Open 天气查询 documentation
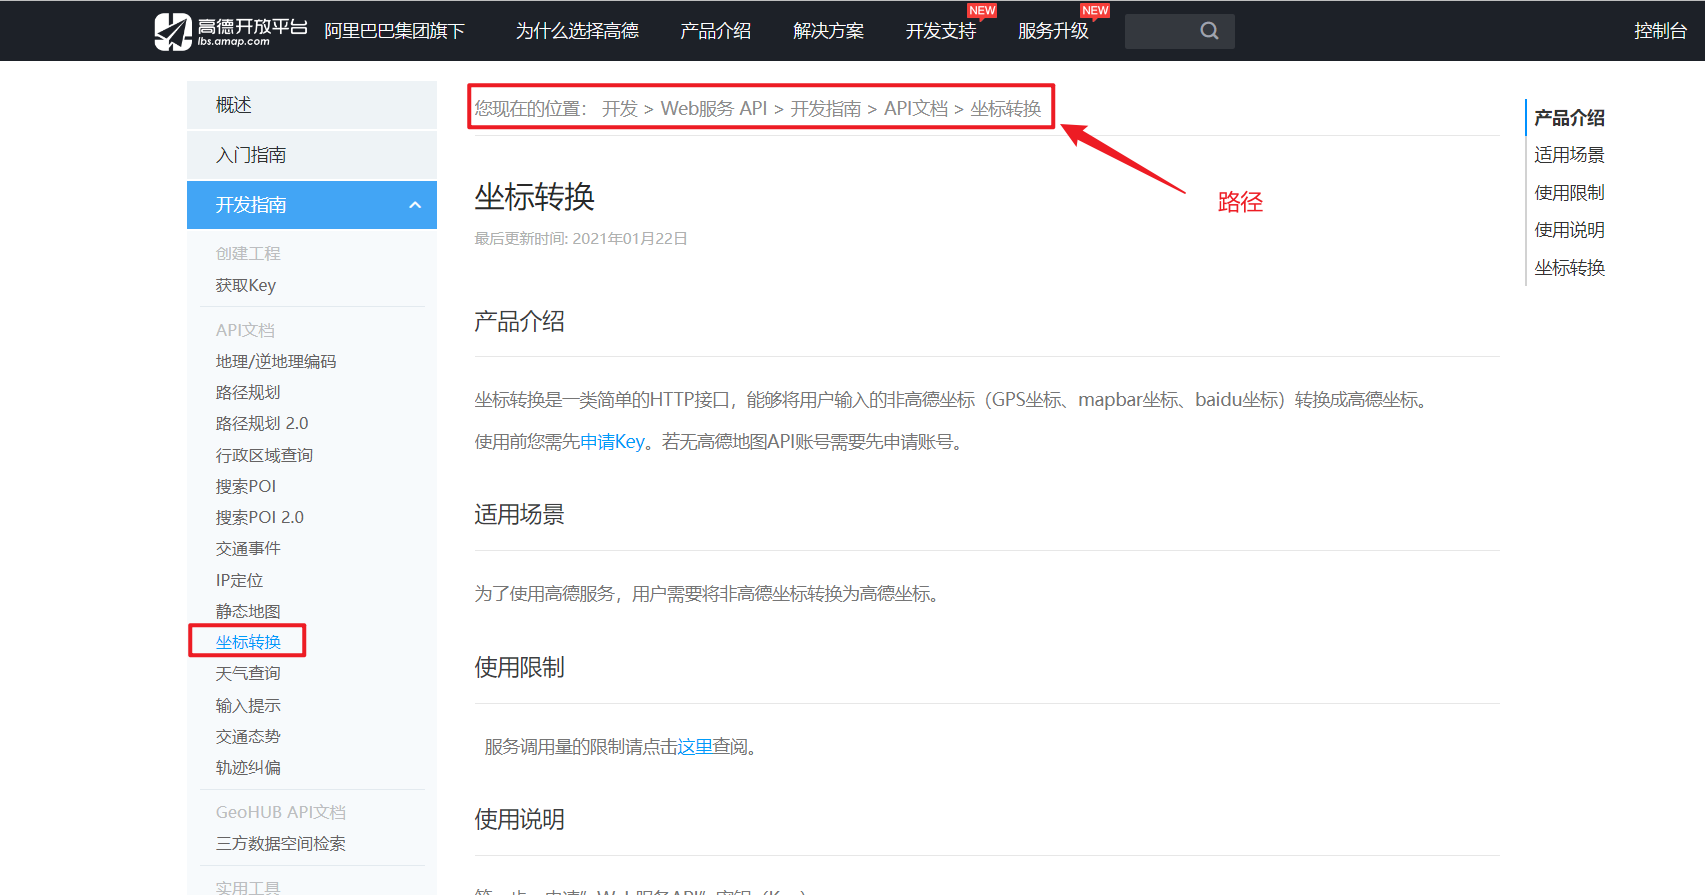1705x895 pixels. tap(248, 673)
